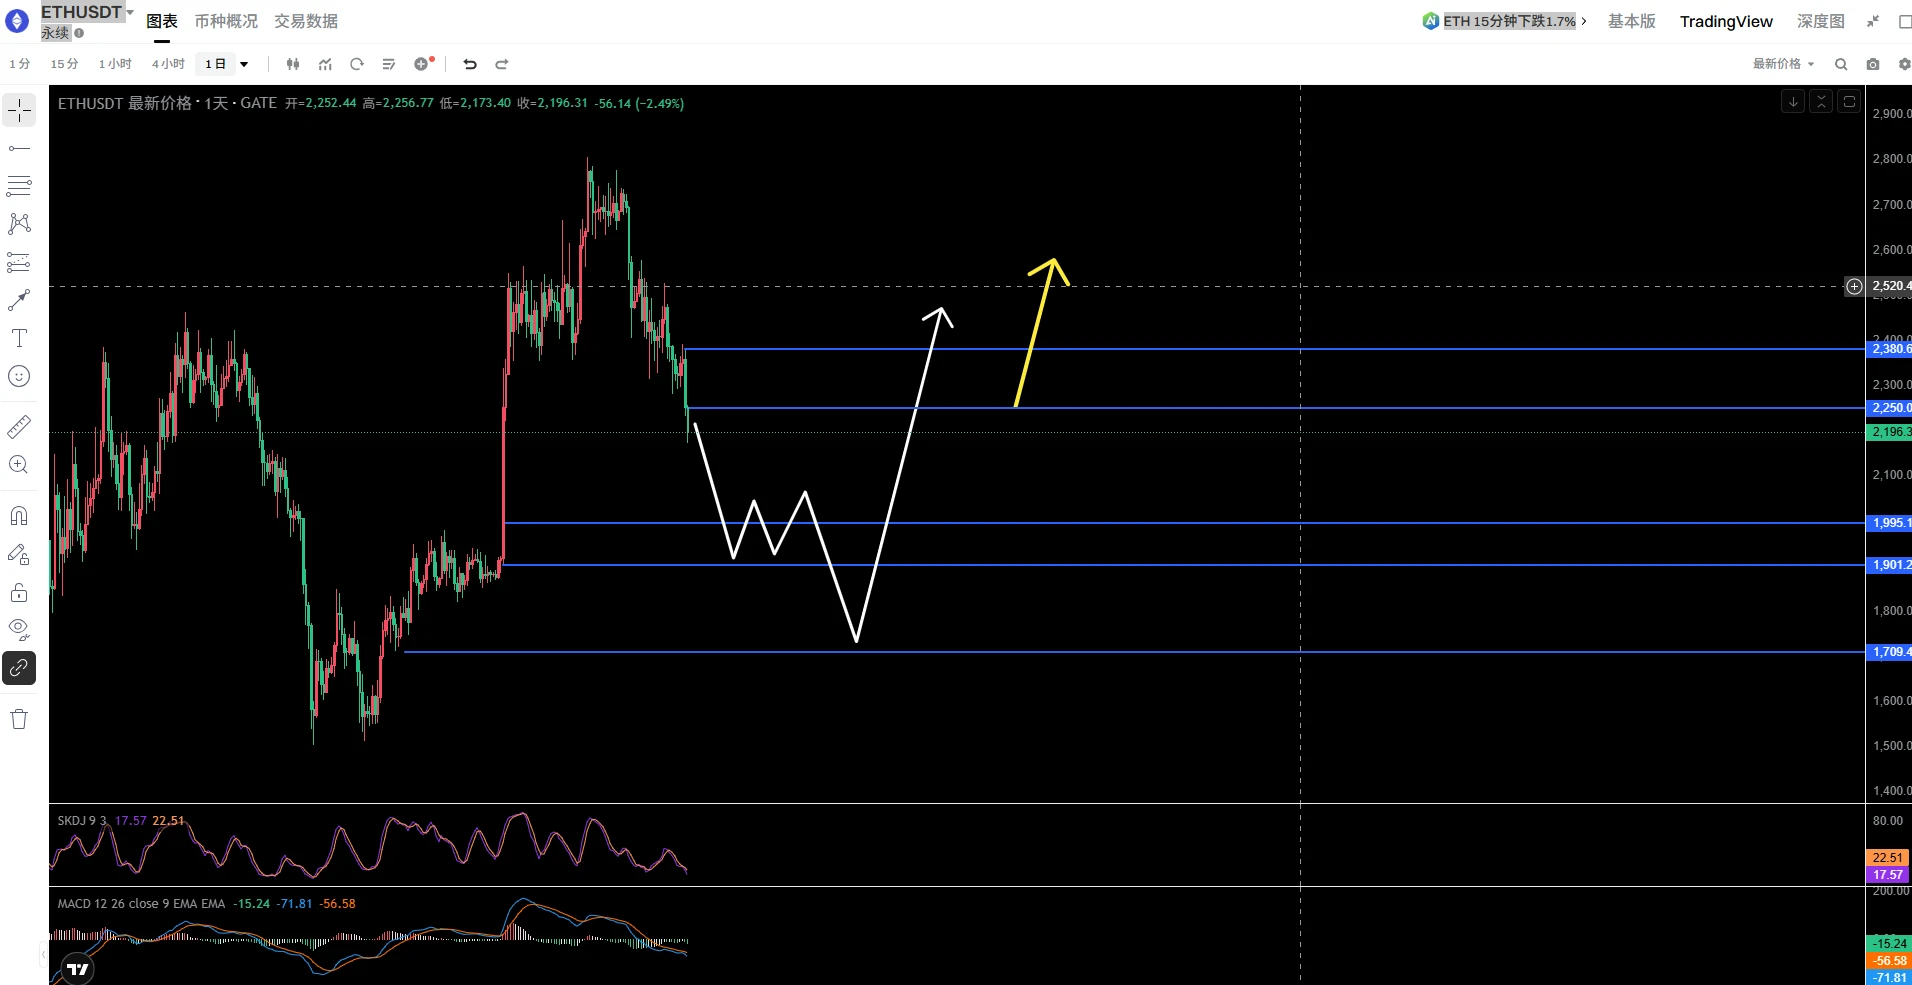Switch to 1分 timeframe
Viewport: 1912px width, 985px height.
20,64
